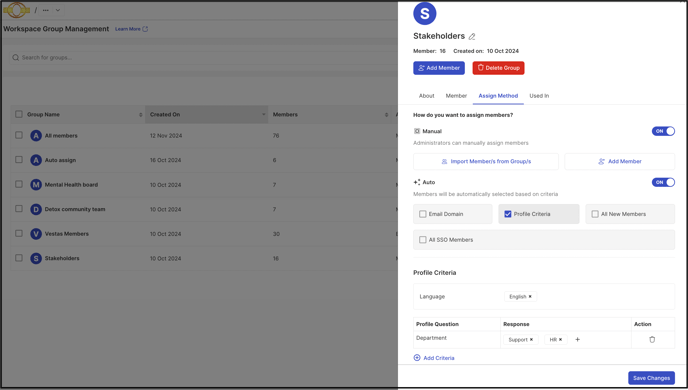Click the Mental Health board avatar icon
The height and width of the screenshot is (390, 688).
(36, 185)
